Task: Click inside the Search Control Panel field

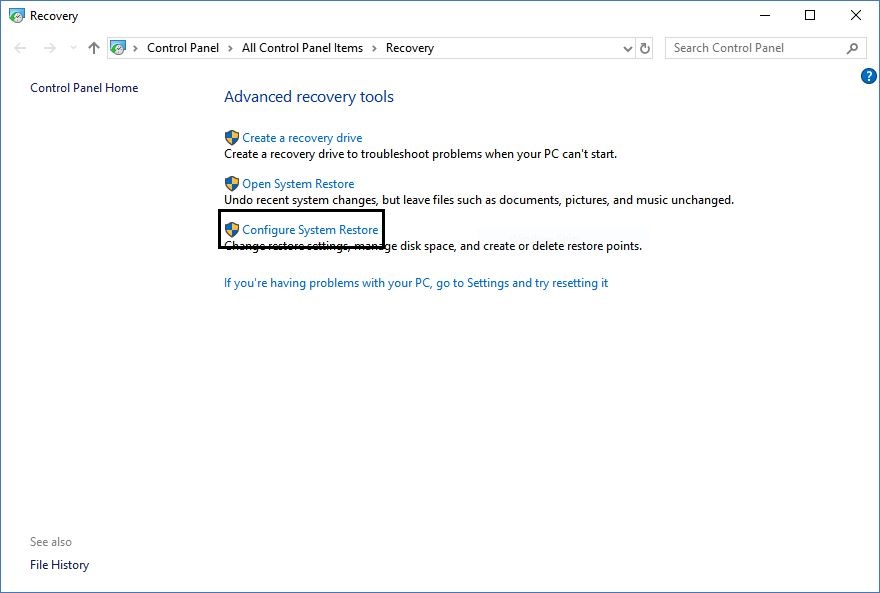Action: 760,47
